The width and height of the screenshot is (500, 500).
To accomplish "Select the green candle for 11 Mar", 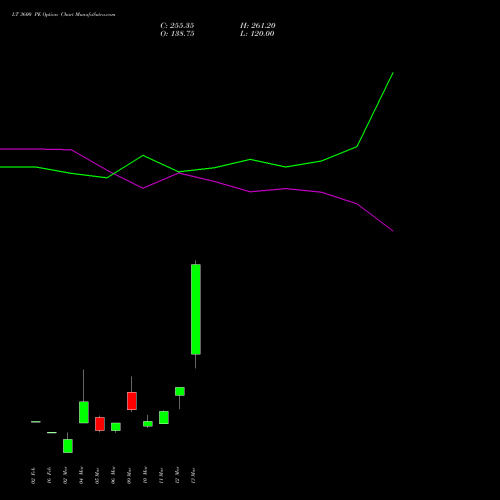I will 164,417.
